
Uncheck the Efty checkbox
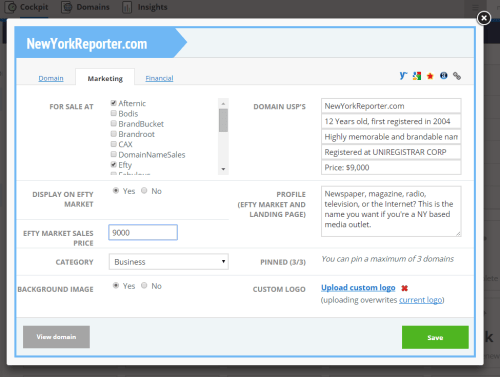coord(114,165)
